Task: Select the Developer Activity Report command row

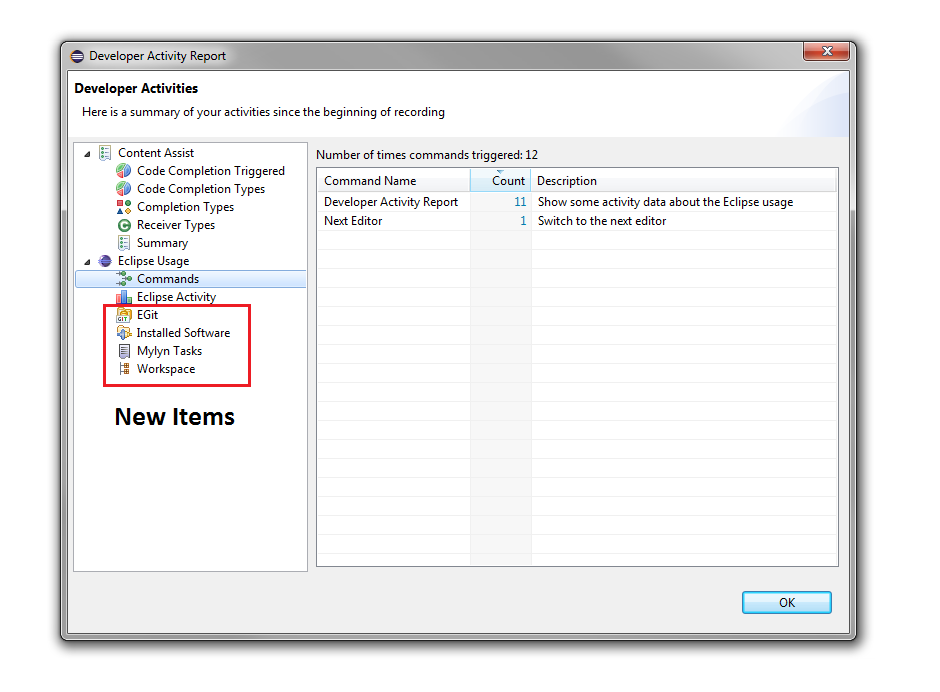Action: (x=577, y=202)
